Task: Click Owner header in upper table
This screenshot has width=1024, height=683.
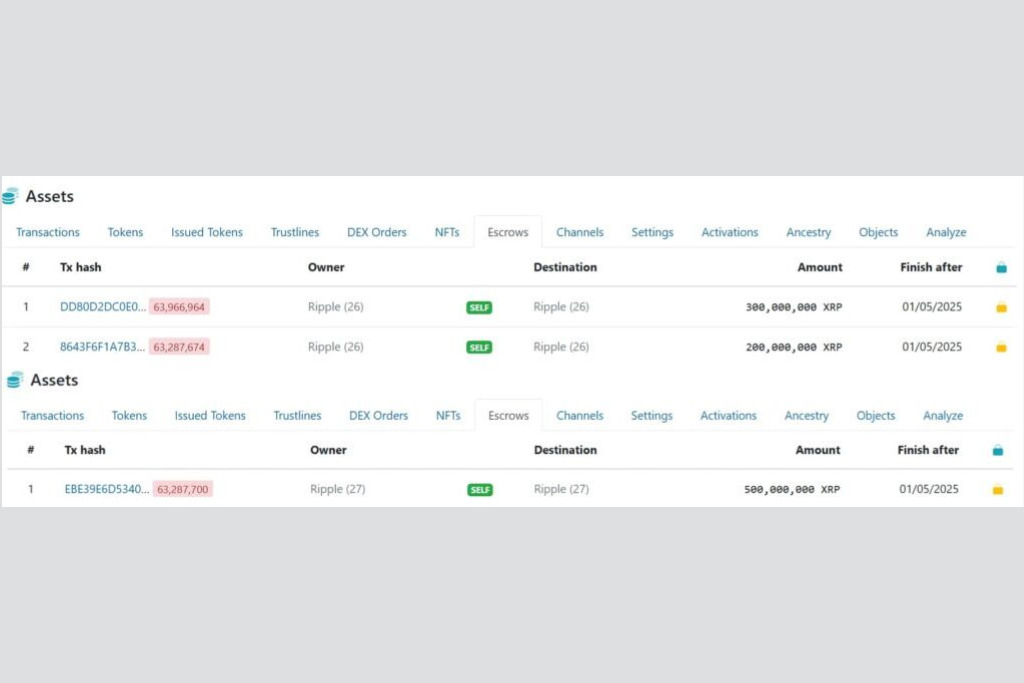Action: click(x=326, y=267)
